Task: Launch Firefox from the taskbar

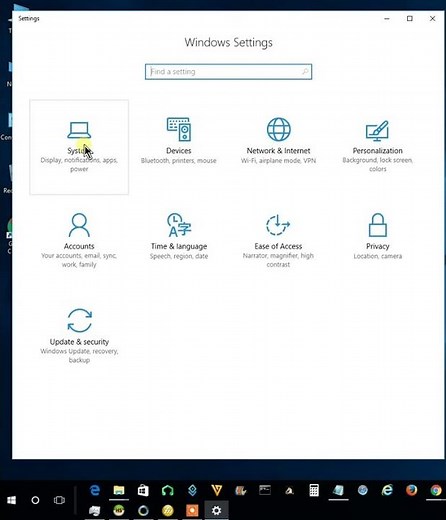Action: click(x=412, y=490)
